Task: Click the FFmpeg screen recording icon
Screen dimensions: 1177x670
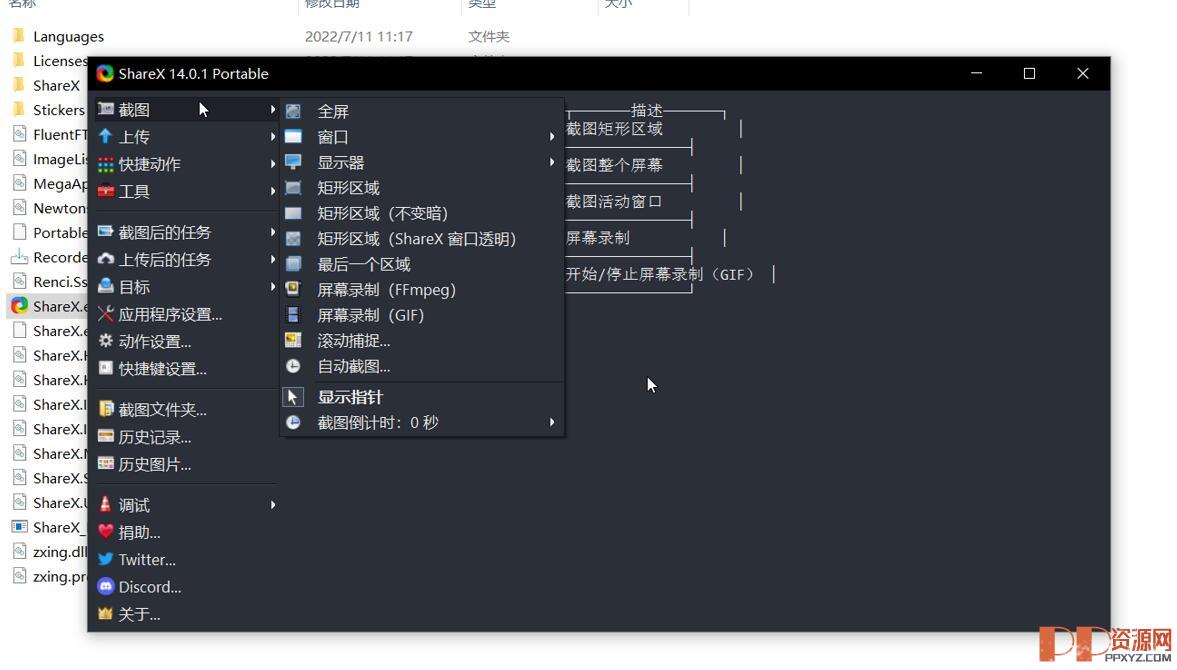Action: click(293, 290)
